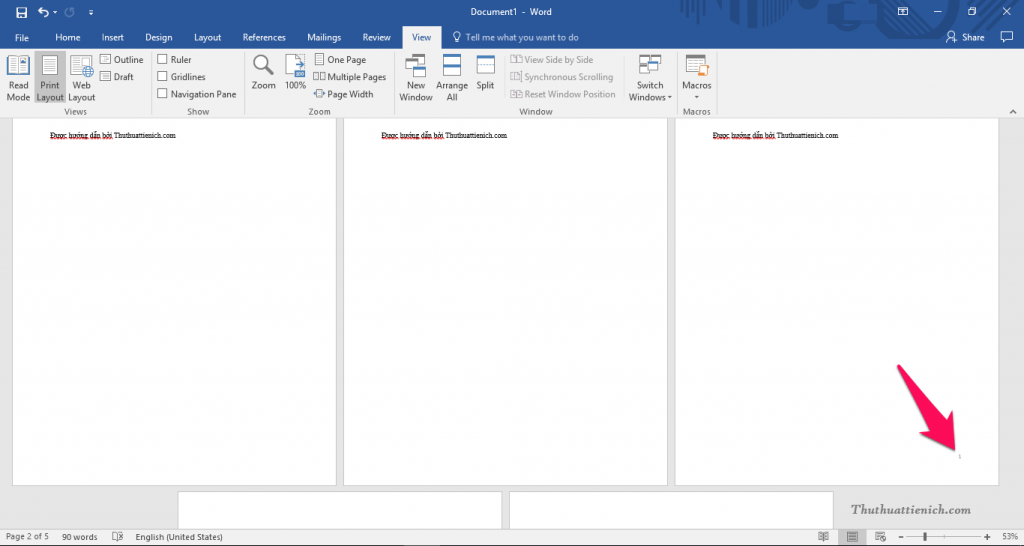Switch to Read Mode view
The width and height of the screenshot is (1024, 546).
[x=18, y=77]
